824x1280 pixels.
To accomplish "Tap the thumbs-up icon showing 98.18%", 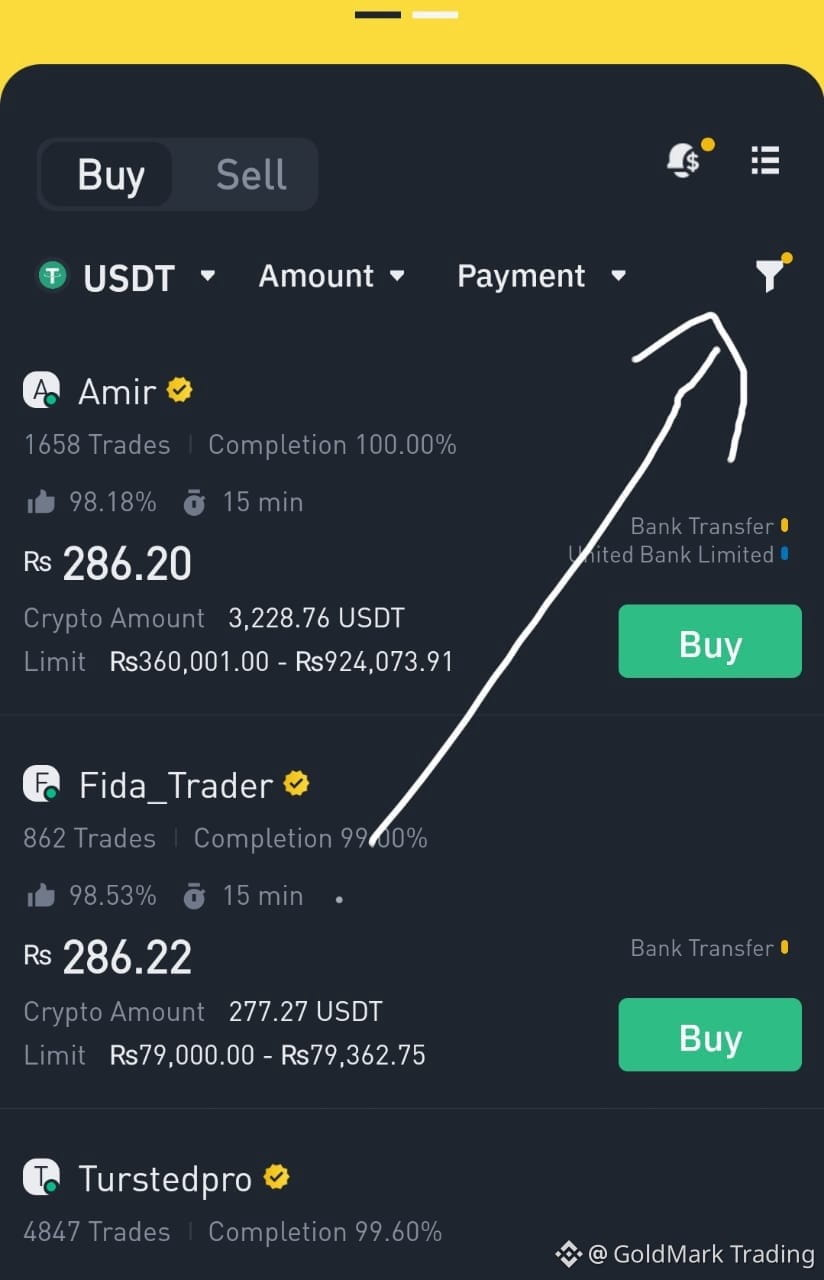I will click(41, 502).
